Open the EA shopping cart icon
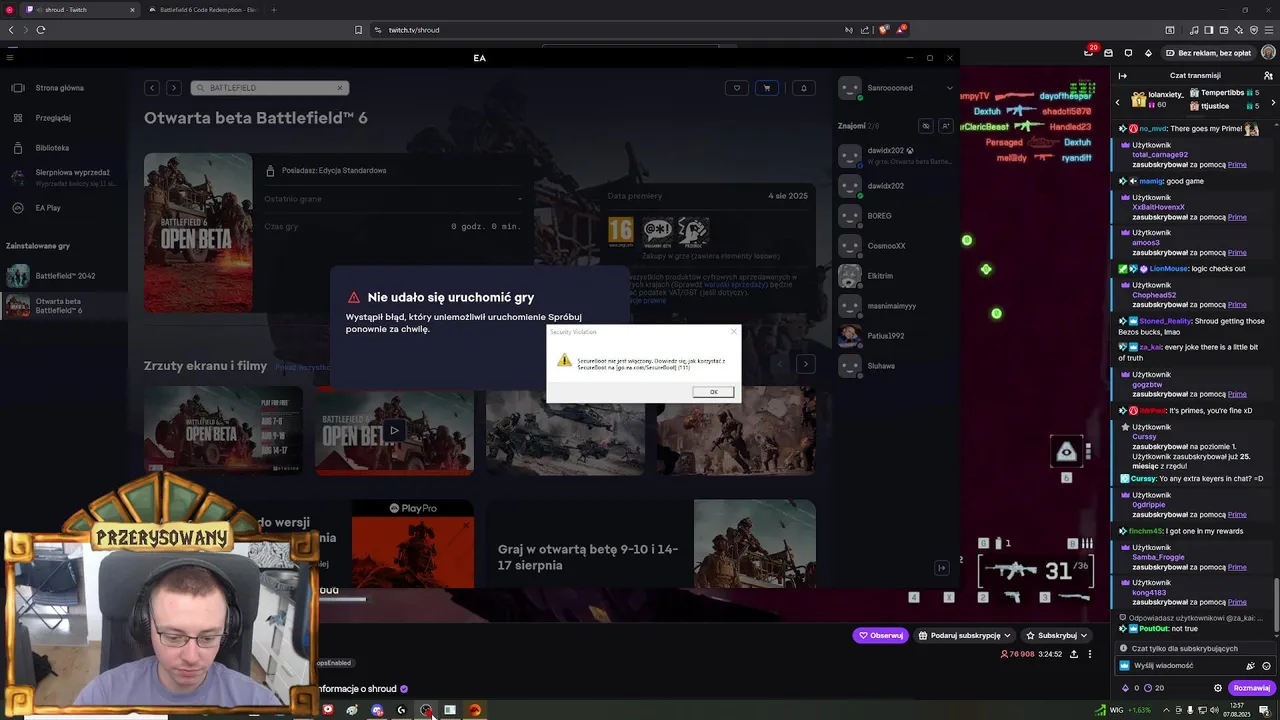This screenshot has width=1280, height=720. click(767, 88)
